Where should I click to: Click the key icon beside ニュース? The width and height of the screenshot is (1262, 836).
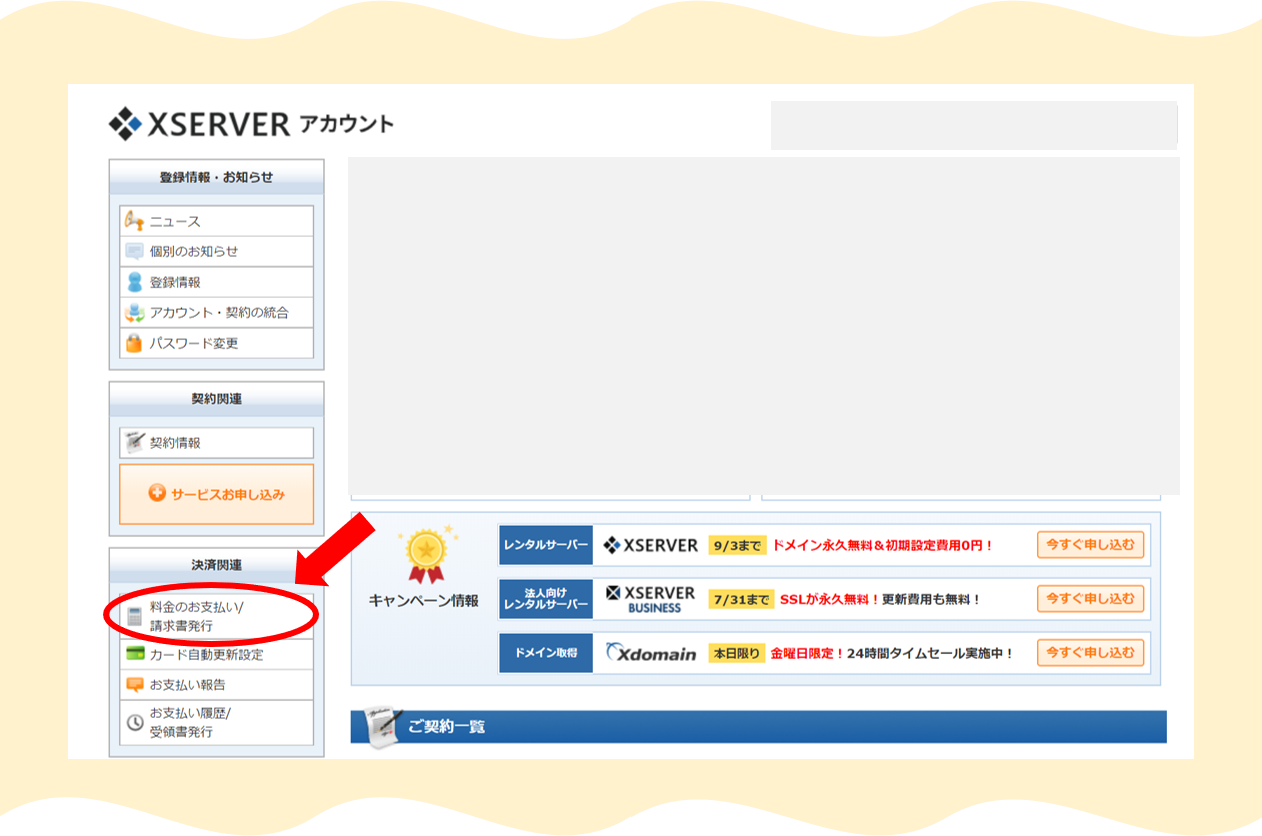tap(134, 221)
